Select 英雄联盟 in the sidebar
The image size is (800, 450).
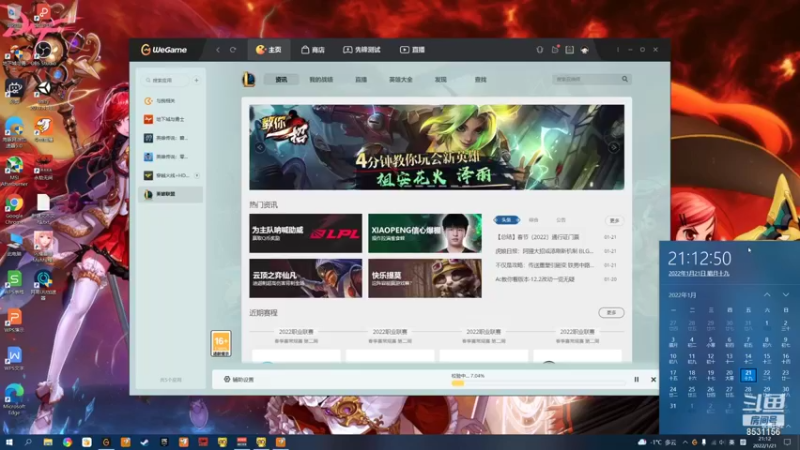170,194
